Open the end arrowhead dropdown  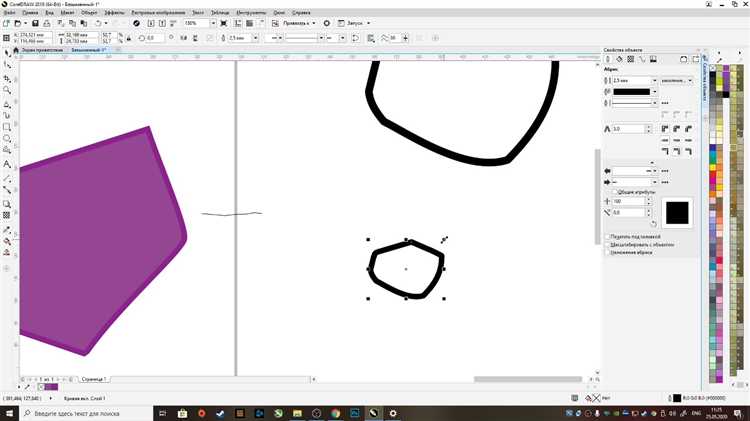pyautogui.click(x=654, y=182)
